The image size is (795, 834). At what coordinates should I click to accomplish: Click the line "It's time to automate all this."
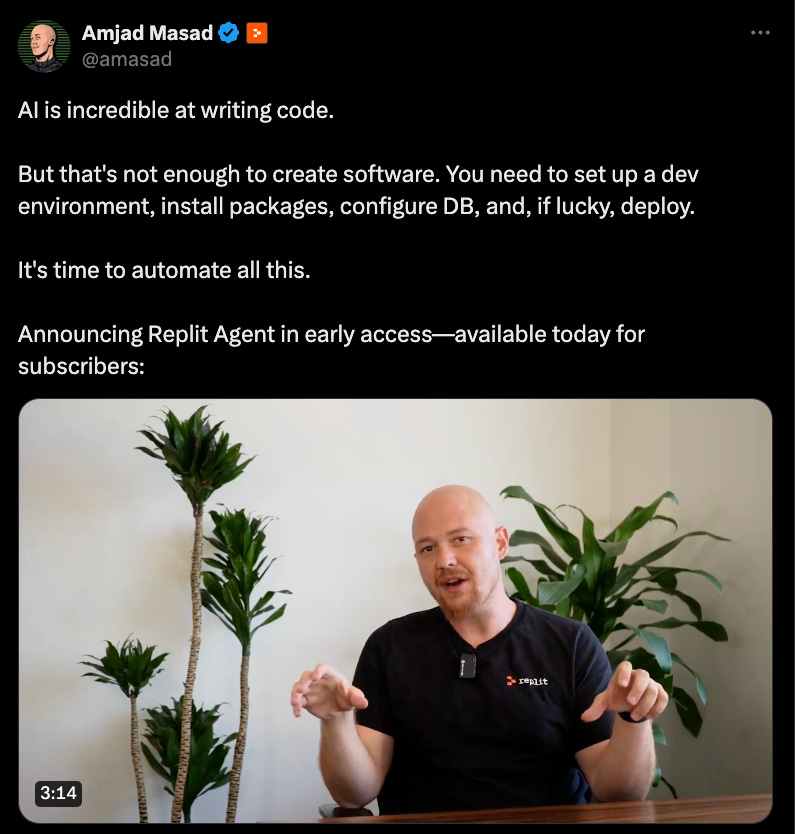pyautogui.click(x=164, y=270)
